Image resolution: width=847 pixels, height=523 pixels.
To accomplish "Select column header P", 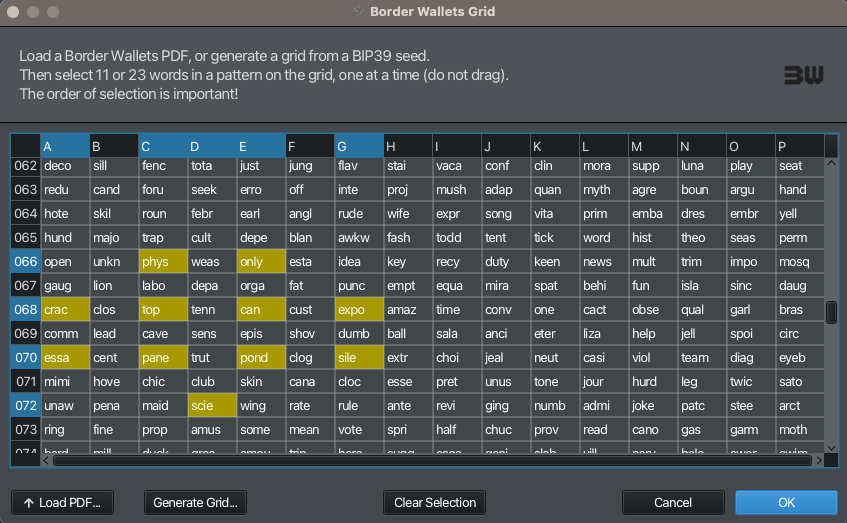I will point(799,146).
